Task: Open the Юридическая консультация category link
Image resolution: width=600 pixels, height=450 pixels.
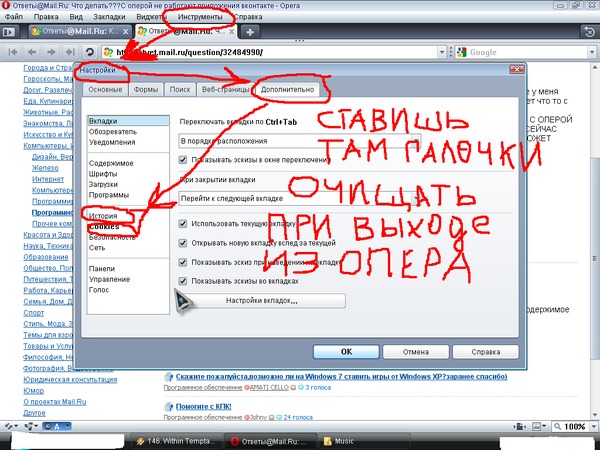Action: [x=70, y=380]
